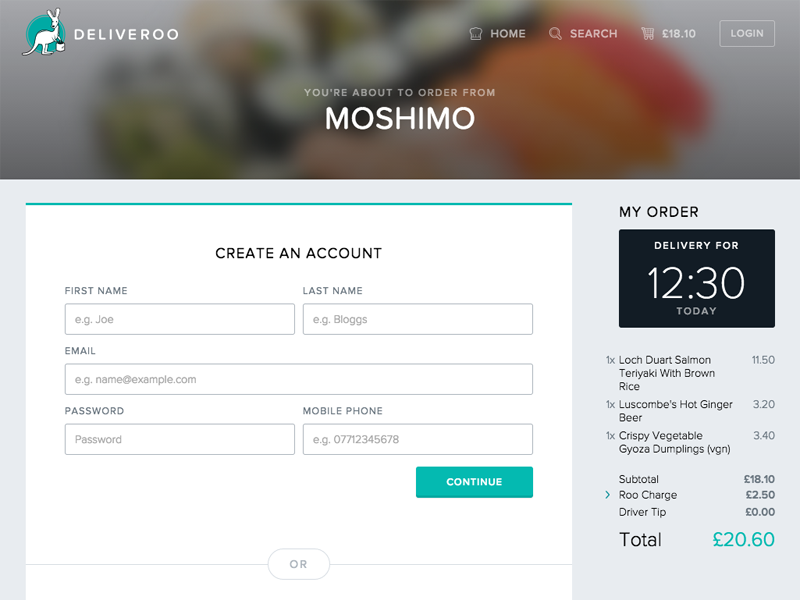Select the Loch Duart Salmon Teriyaki item
Viewport: 800px width, 600px height.
pos(667,373)
